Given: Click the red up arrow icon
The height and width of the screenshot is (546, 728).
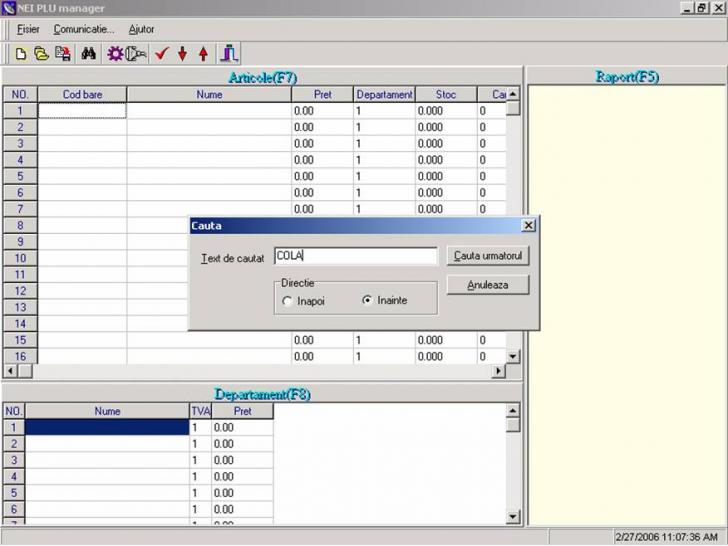Looking at the screenshot, I should [203, 54].
